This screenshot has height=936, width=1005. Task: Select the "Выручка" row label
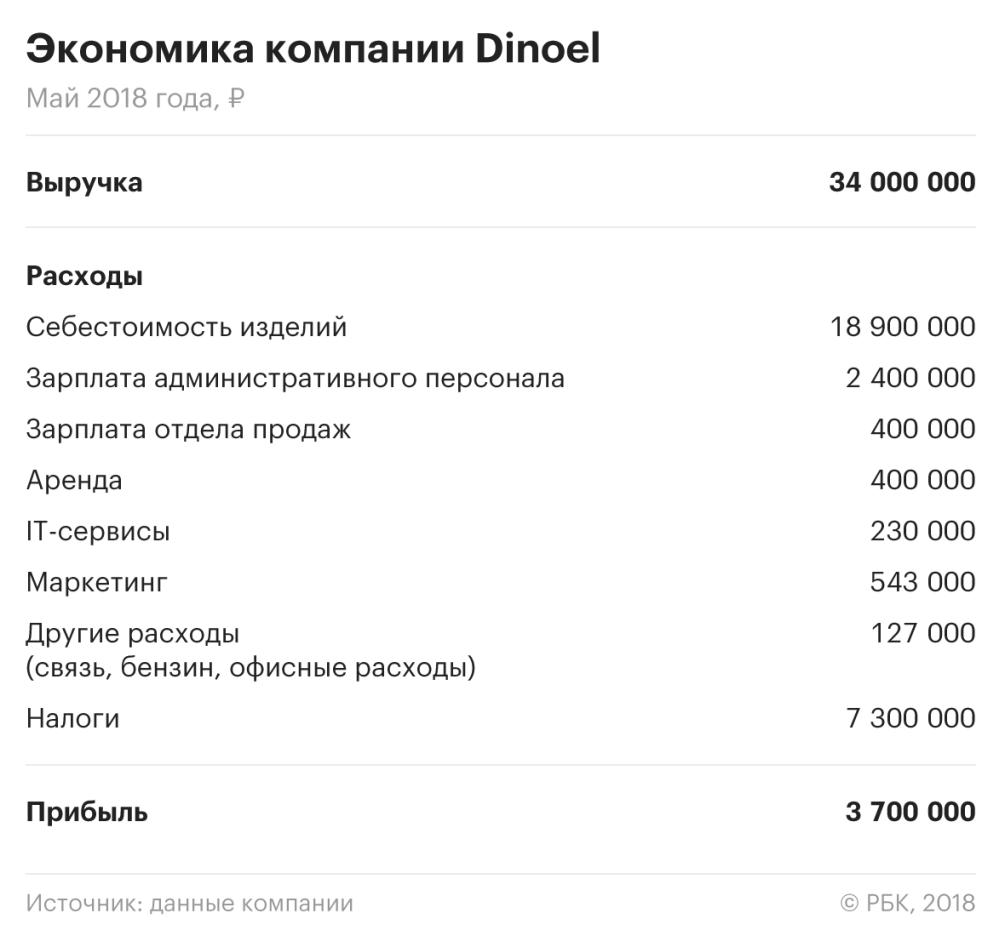coord(84,182)
